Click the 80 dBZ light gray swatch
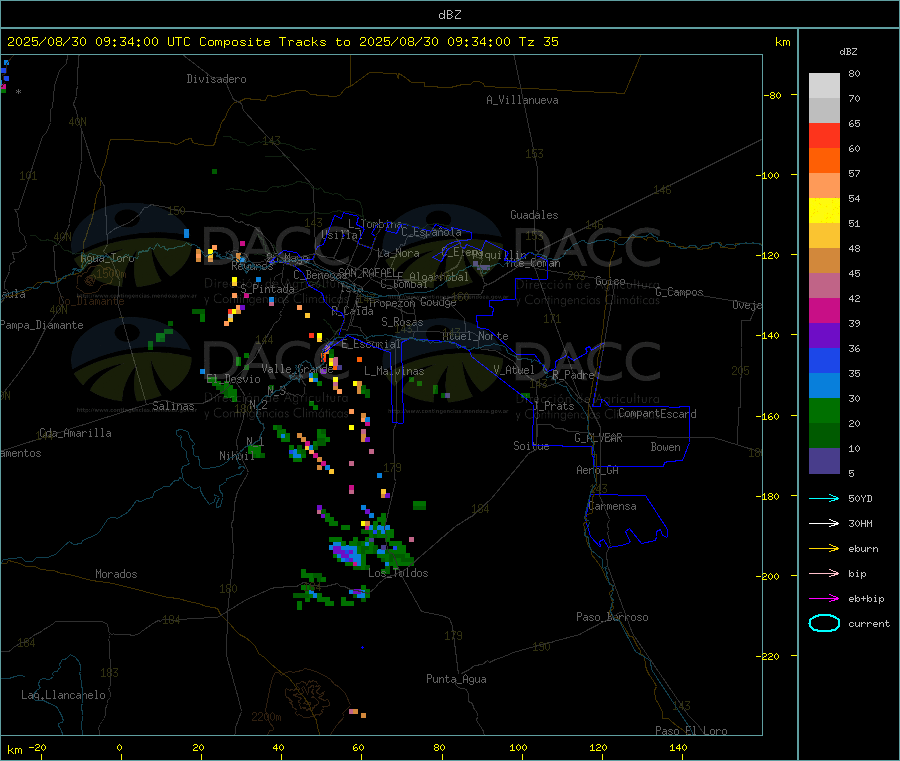The image size is (900, 761). [824, 86]
